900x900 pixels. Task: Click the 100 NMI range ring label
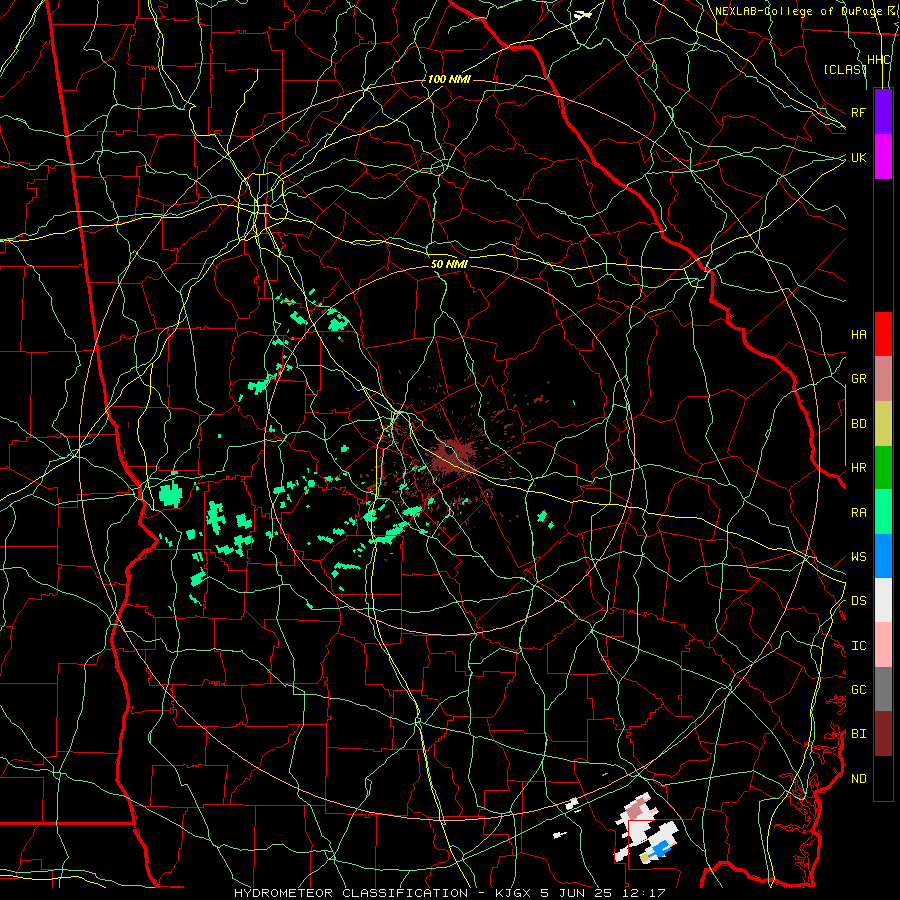click(449, 79)
